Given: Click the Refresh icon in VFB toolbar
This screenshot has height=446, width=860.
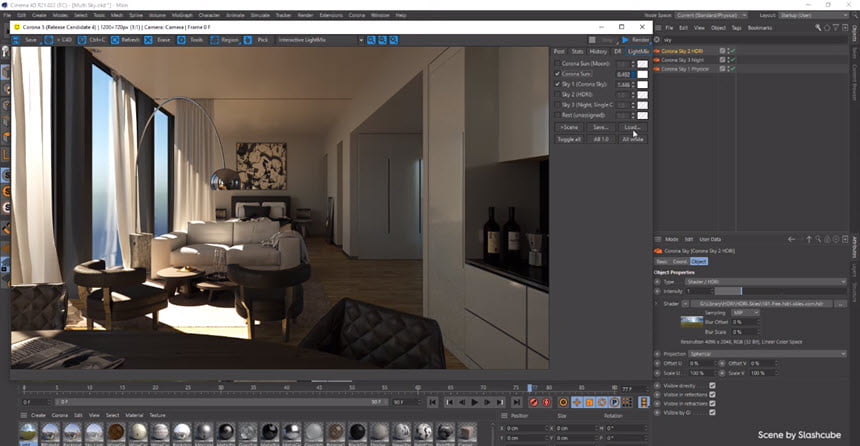Looking at the screenshot, I should (115, 40).
